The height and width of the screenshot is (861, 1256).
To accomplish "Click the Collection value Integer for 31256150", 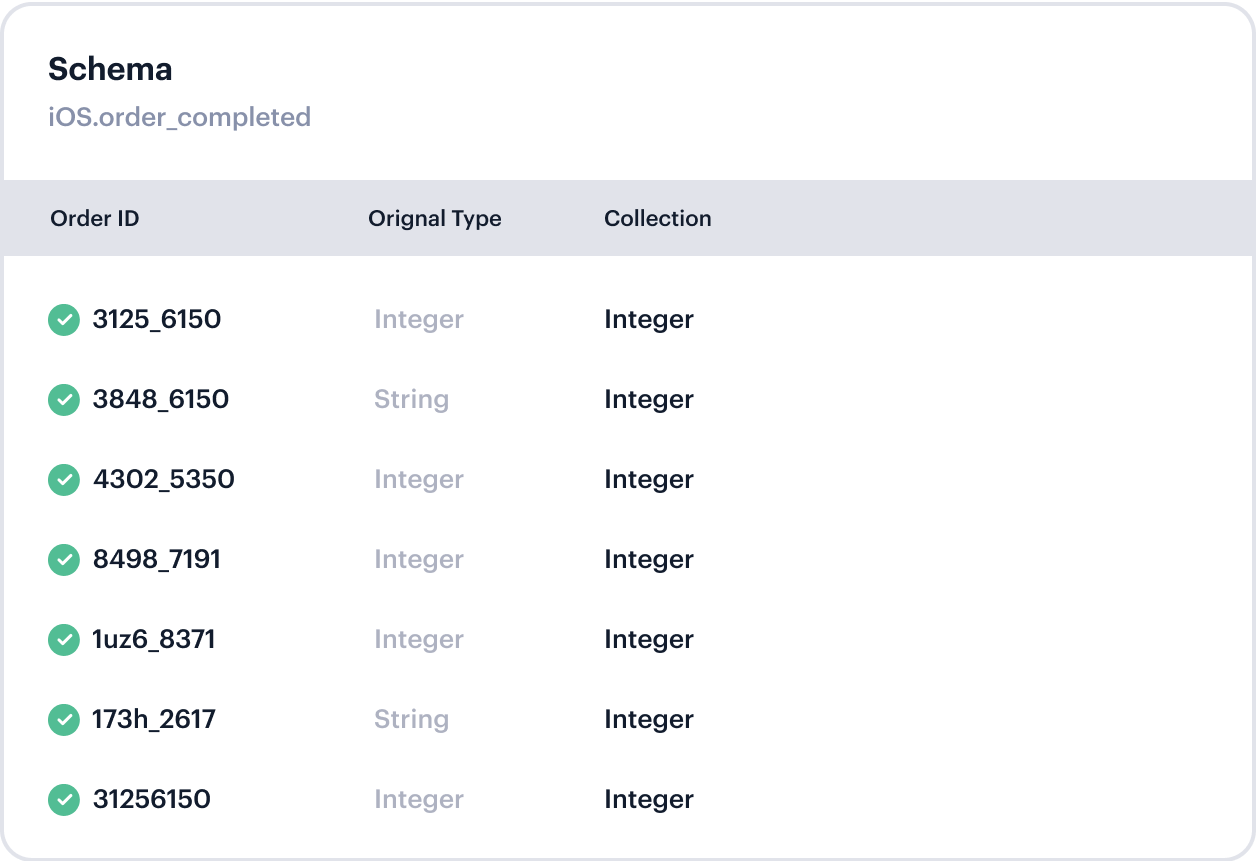I will tap(649, 801).
